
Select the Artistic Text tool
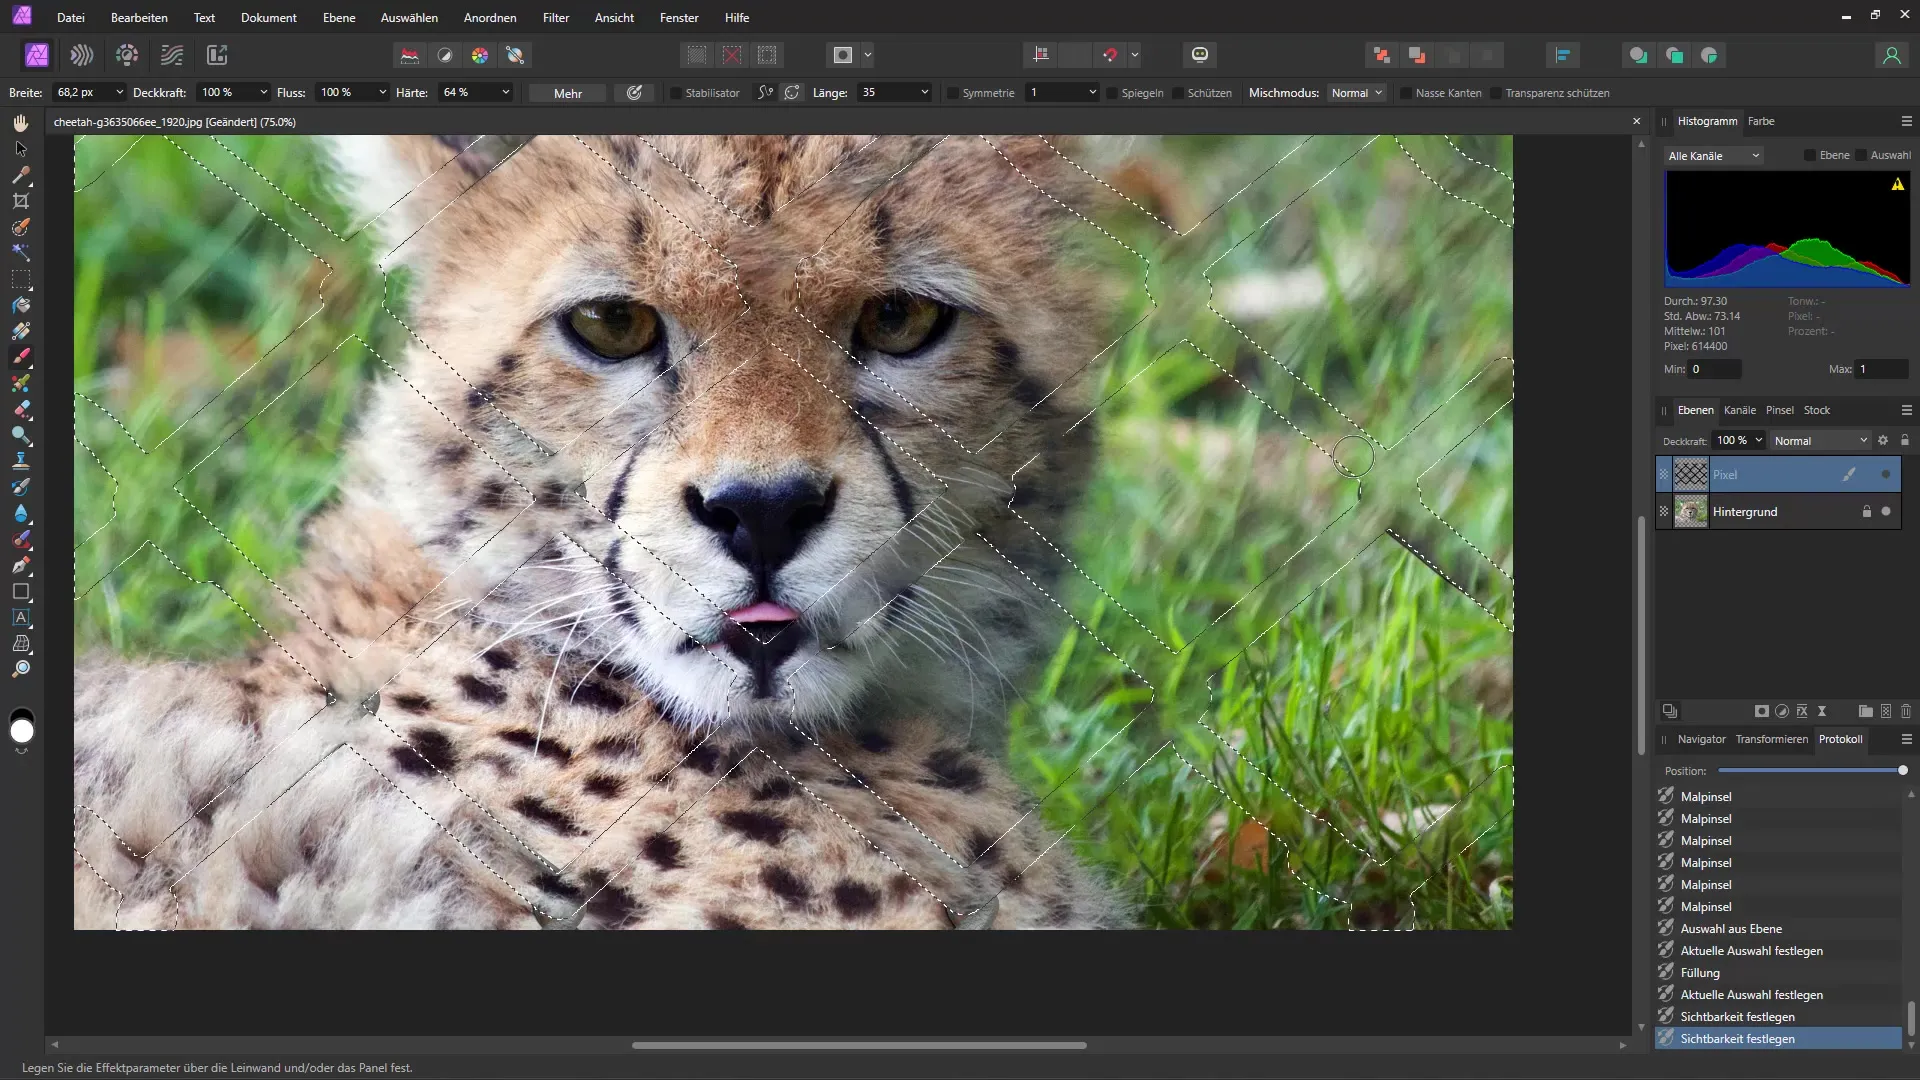[21, 617]
